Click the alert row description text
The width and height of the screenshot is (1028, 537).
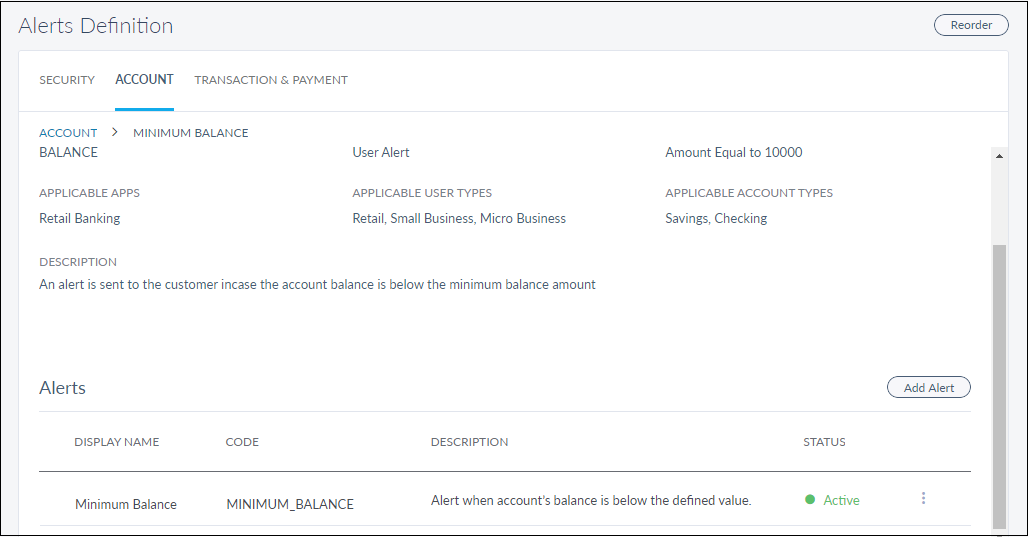tap(590, 500)
